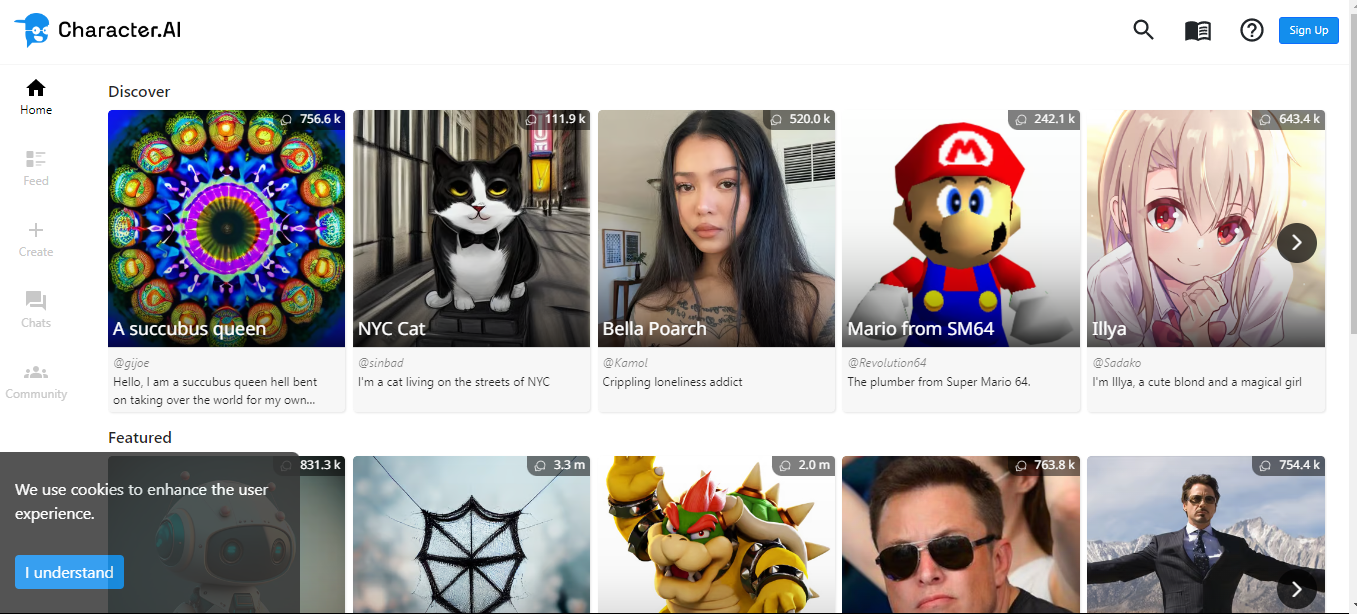The image size is (1357, 614).
Task: Click 'Crippling loneliness addict' description
Action: click(672, 382)
